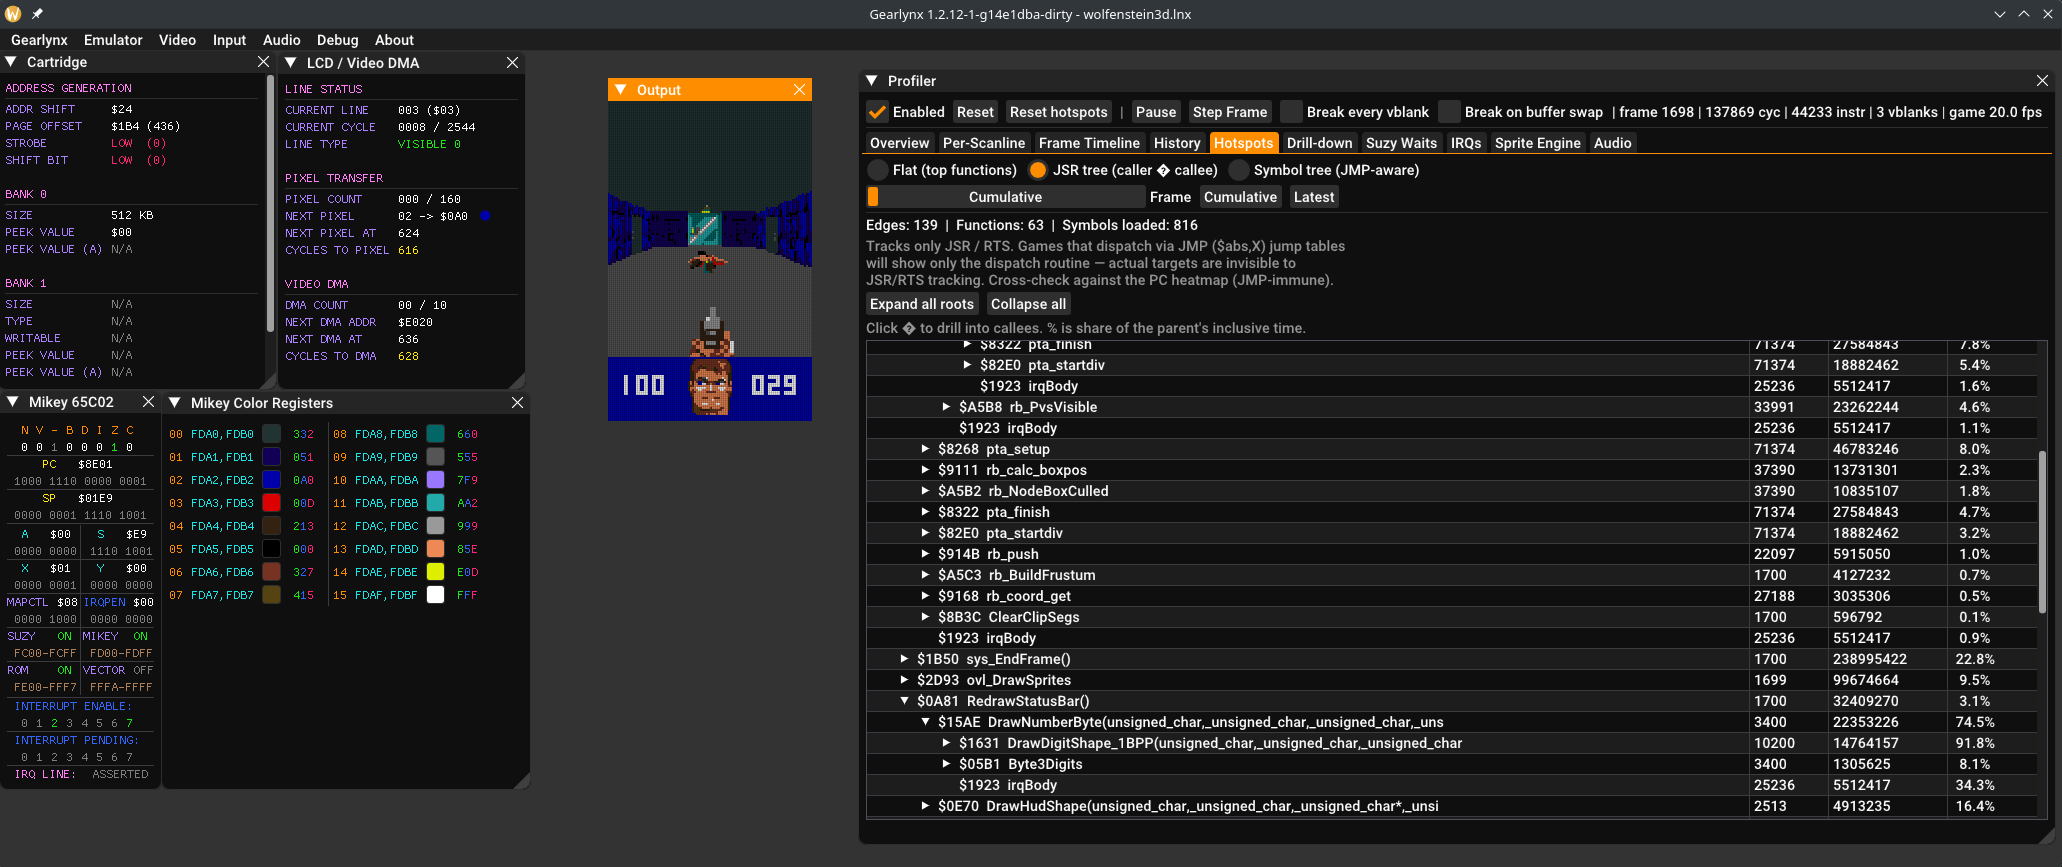The image size is (2062, 867).
Task: Open the Debug menu
Action: 337,40
